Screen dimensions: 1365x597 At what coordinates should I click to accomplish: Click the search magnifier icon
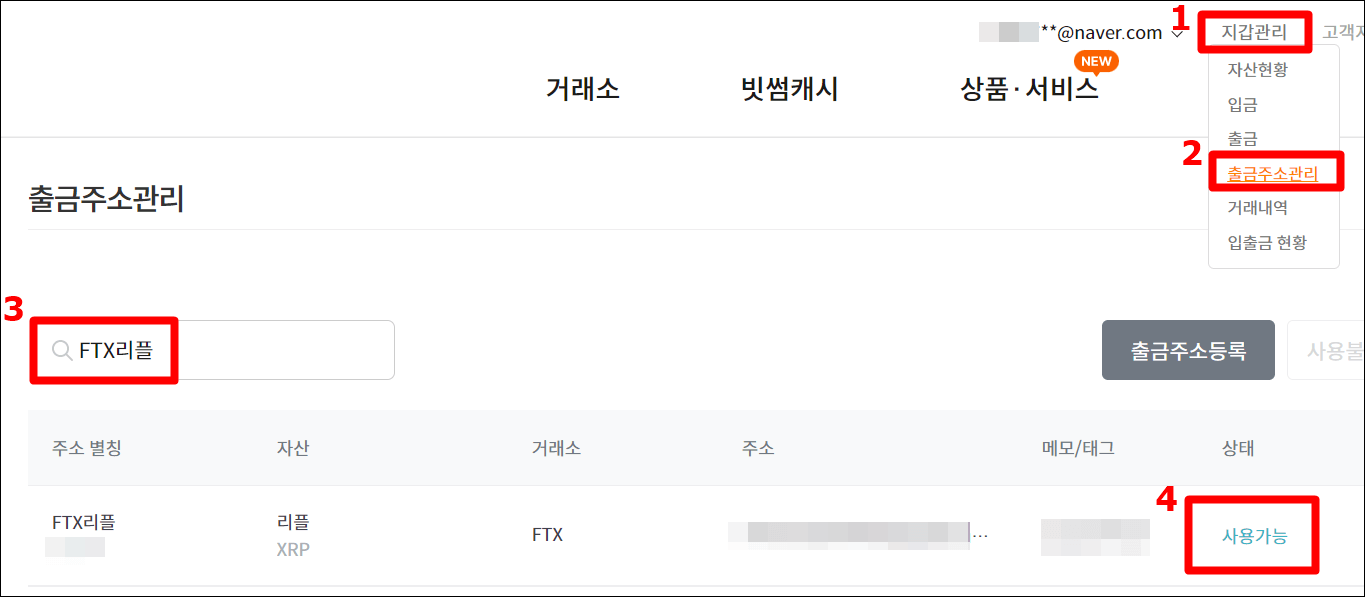coord(59,349)
